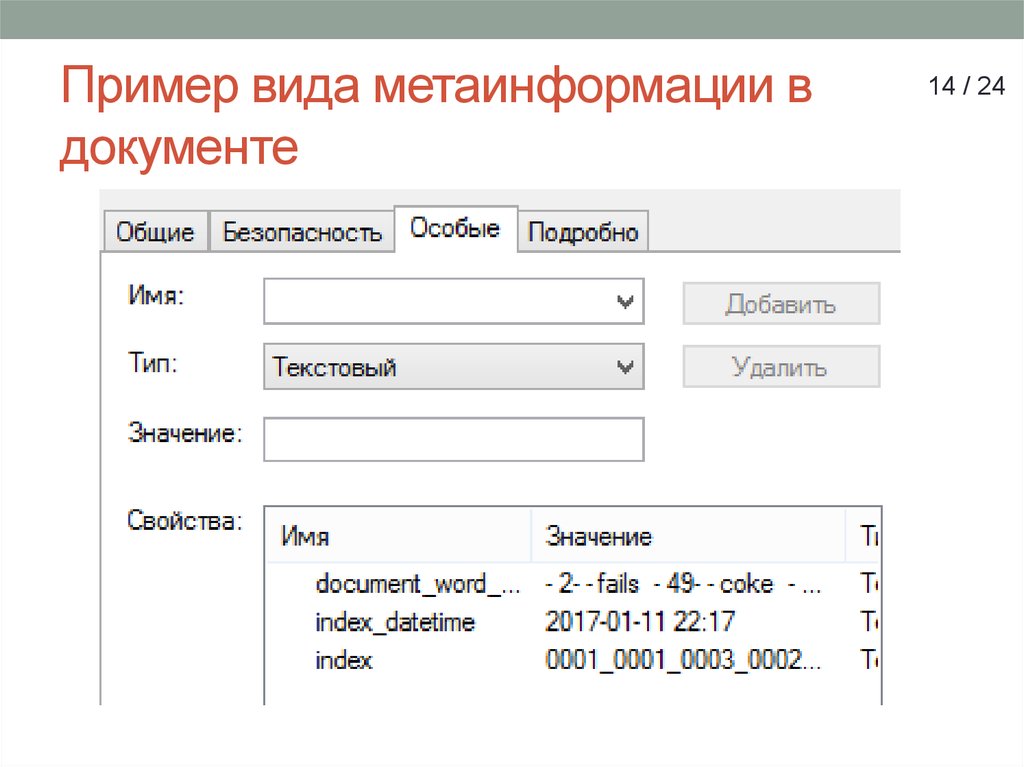Click the Удалить button
Screen dimensions: 1024x767
click(780, 366)
